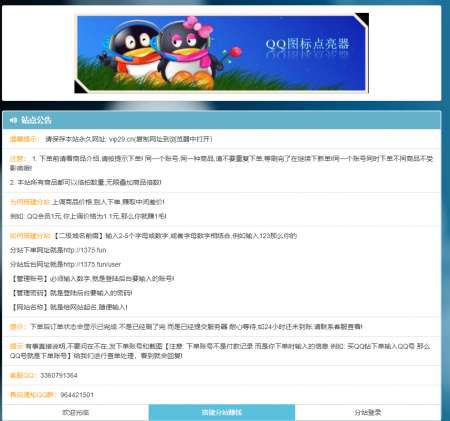Click the QQ图标点亮器 banner title text

pos(307,44)
